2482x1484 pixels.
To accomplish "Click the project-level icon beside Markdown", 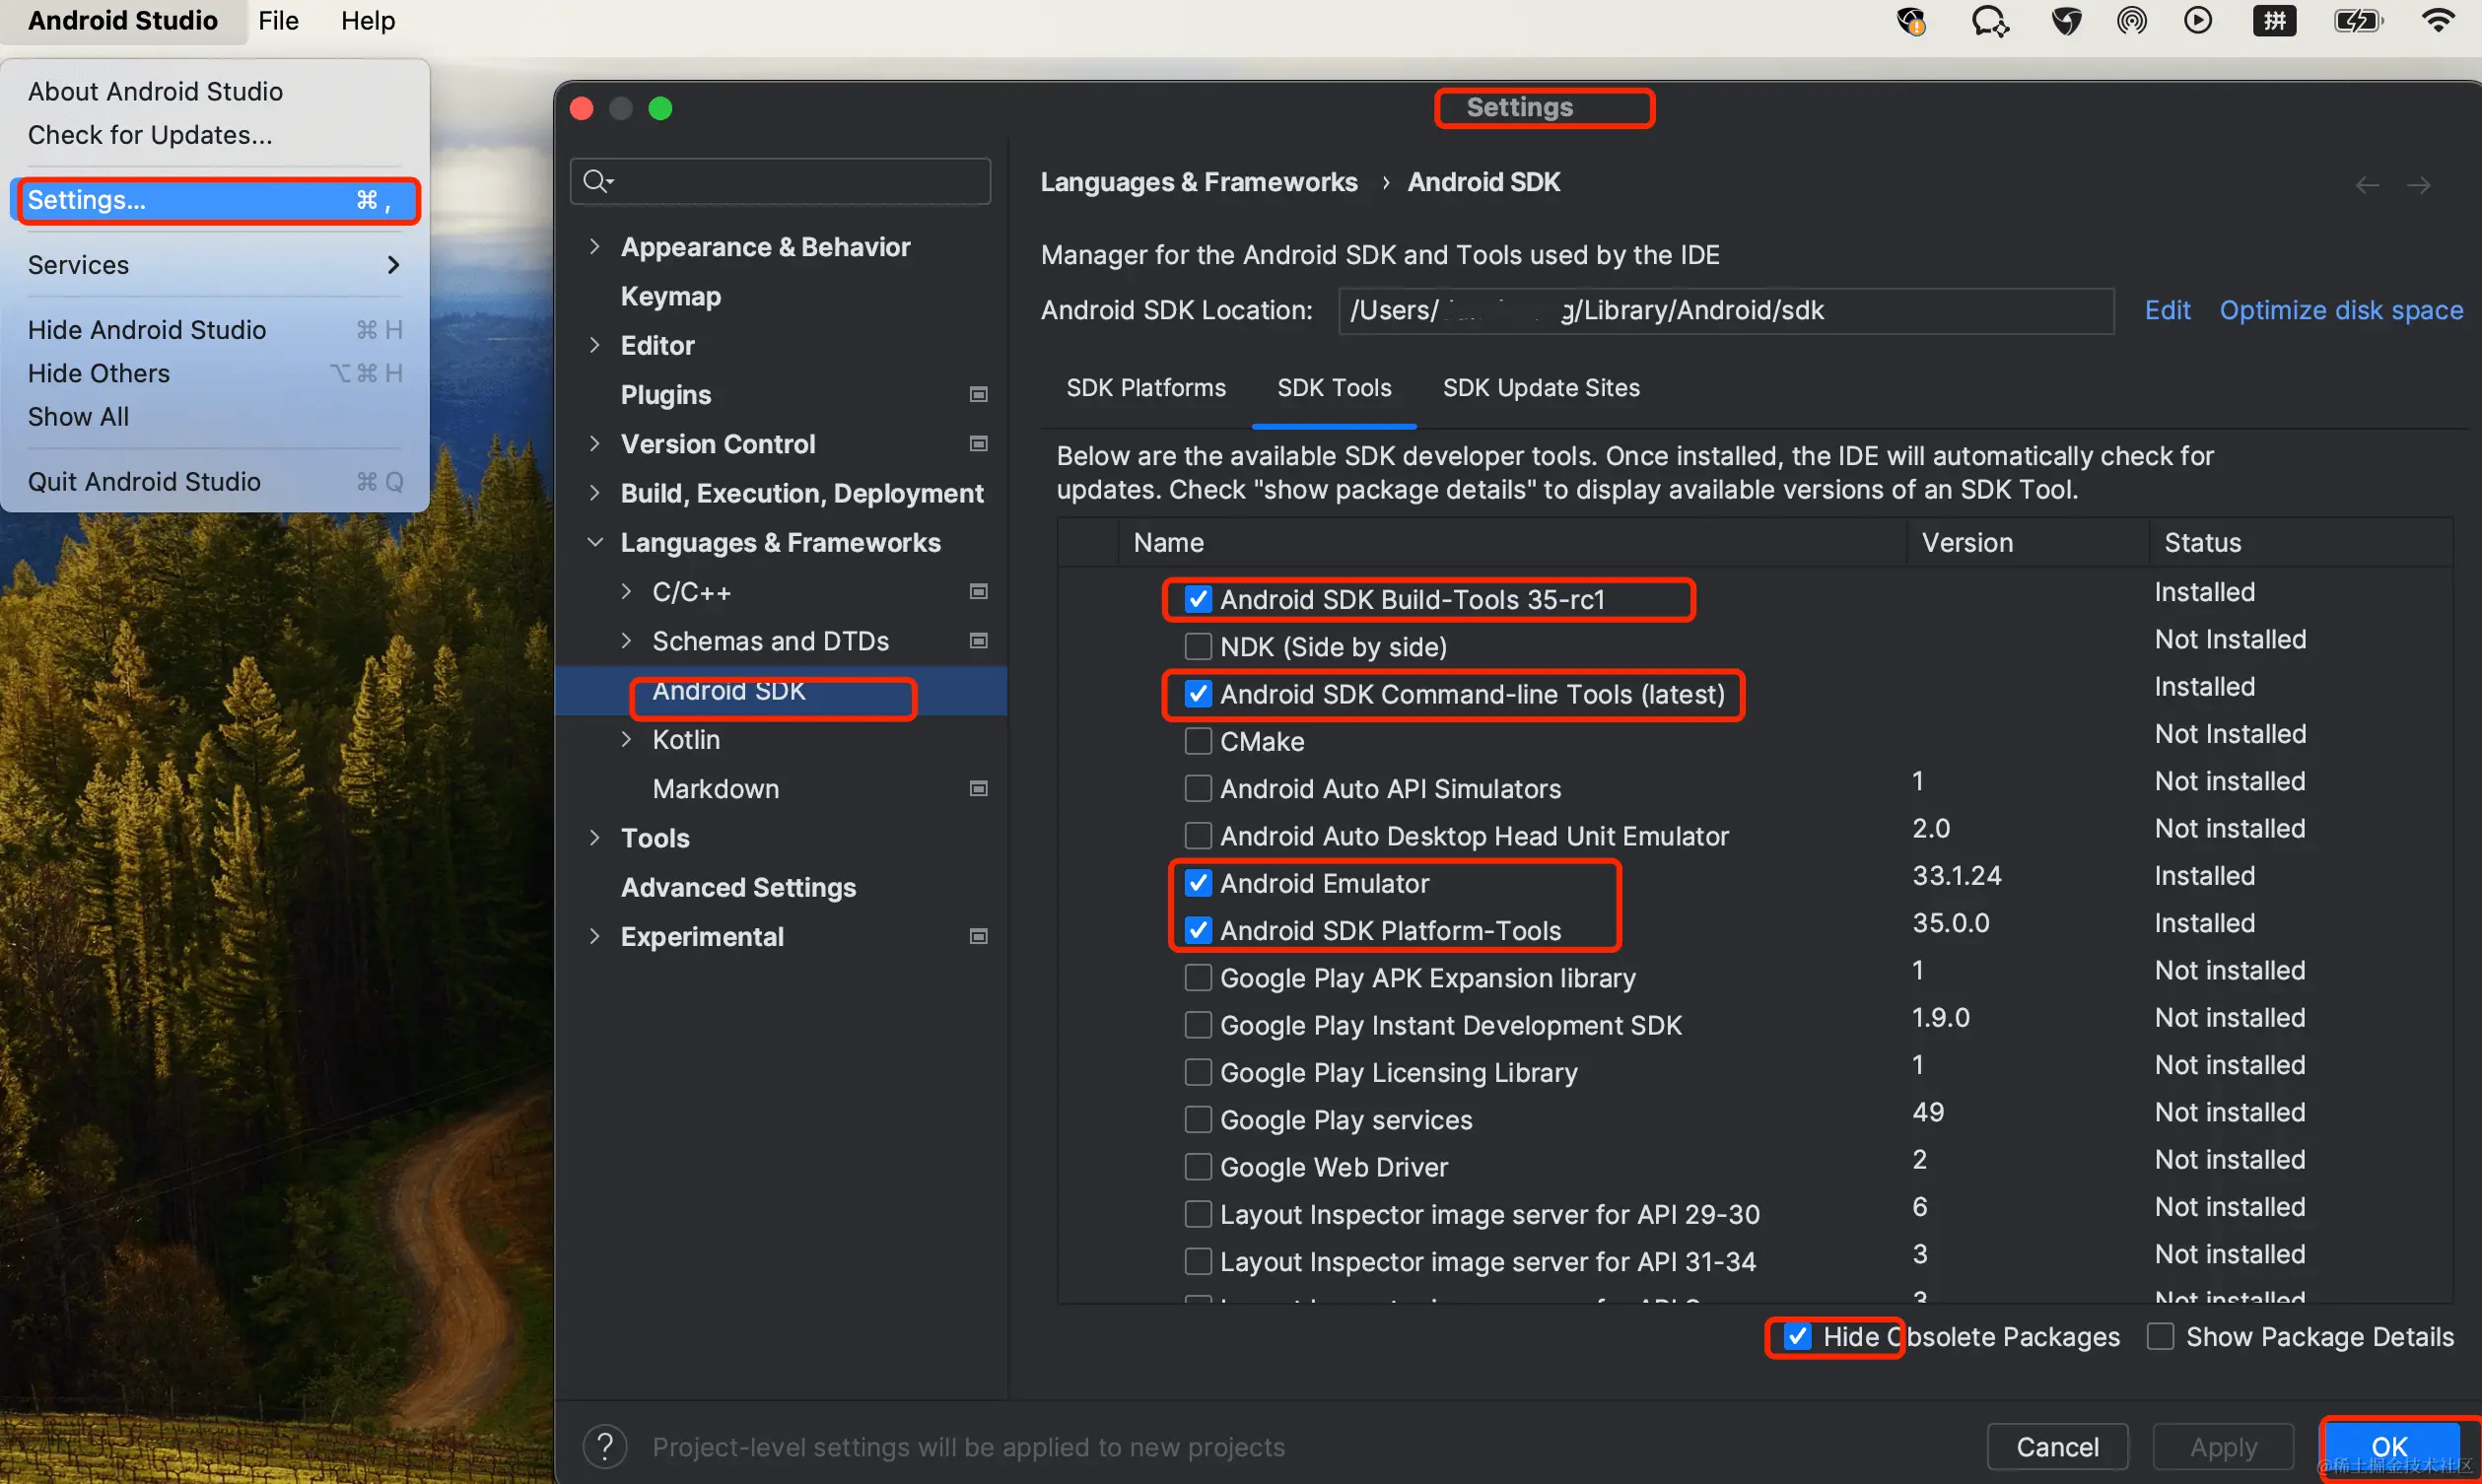I will point(979,788).
